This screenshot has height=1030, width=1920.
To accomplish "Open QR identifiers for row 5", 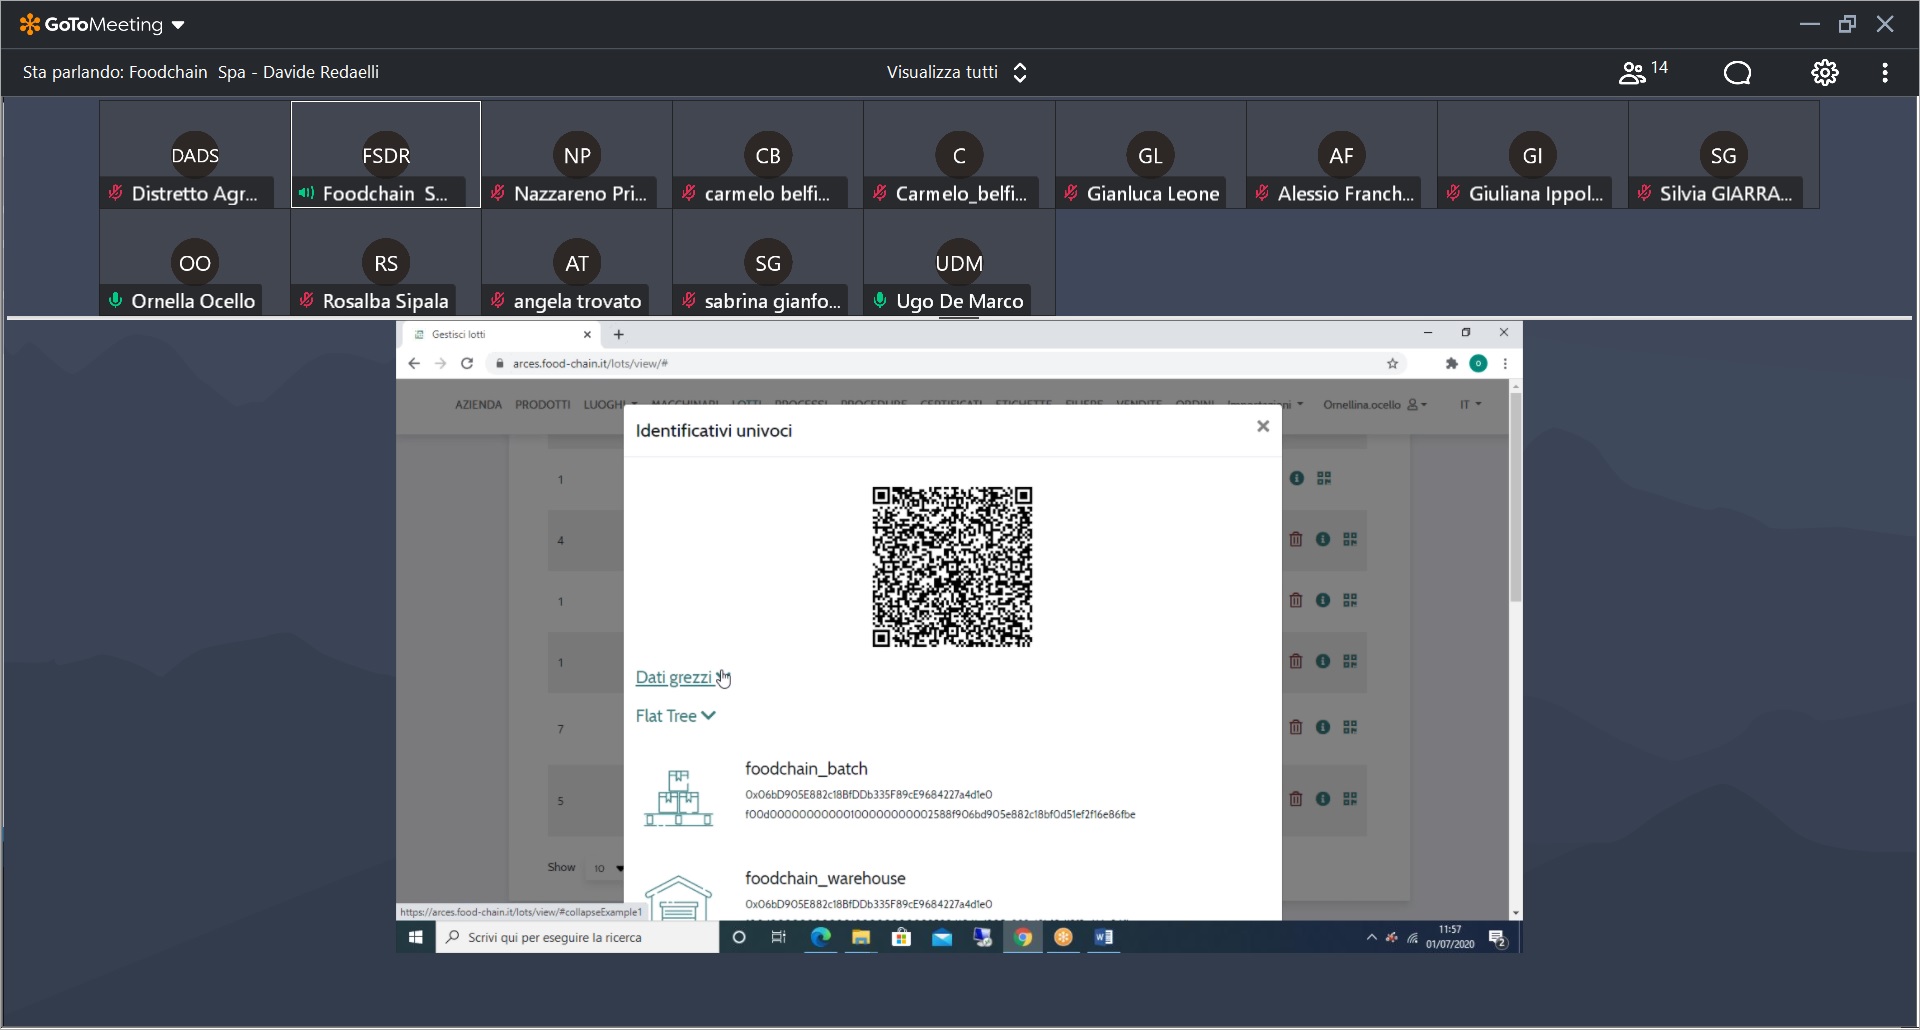I will click(x=1350, y=799).
